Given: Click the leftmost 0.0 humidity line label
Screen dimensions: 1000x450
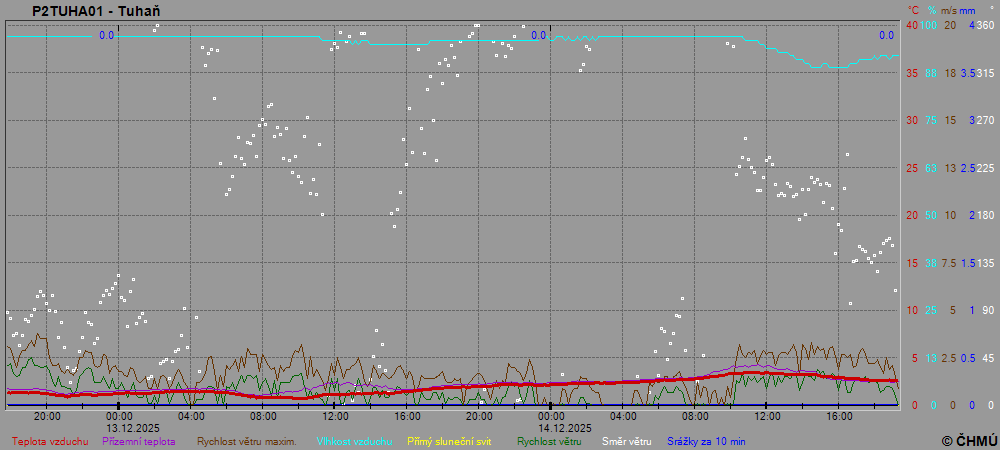Looking at the screenshot, I should coord(106,35).
